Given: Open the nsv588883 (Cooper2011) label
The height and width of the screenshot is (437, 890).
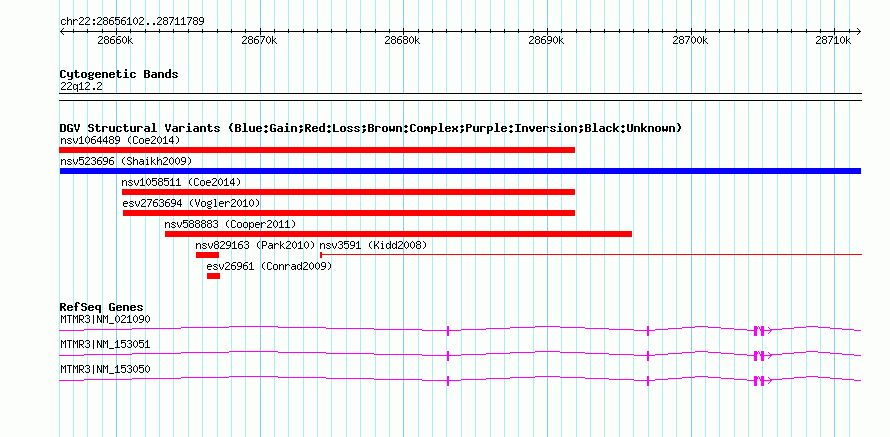Looking at the screenshot, I should click(230, 224).
